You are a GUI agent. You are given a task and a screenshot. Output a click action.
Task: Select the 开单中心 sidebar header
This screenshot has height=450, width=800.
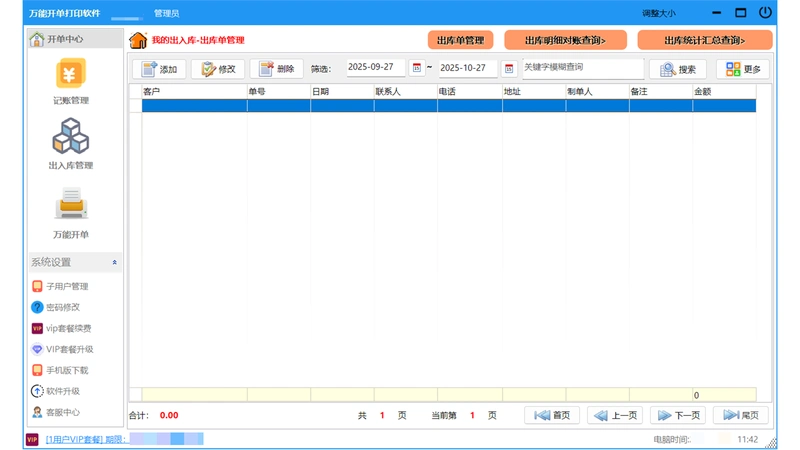pyautogui.click(x=76, y=39)
